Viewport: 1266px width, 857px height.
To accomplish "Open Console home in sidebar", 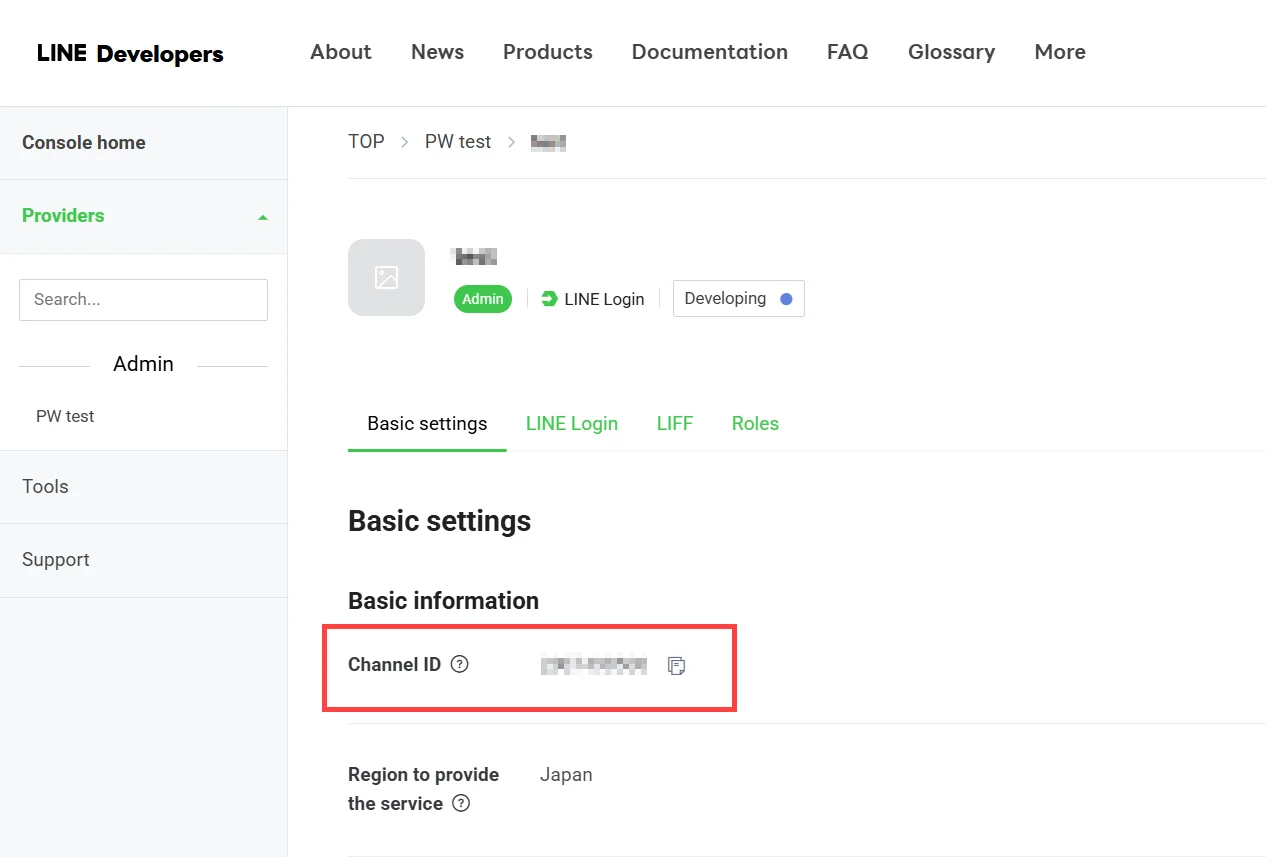I will (84, 143).
